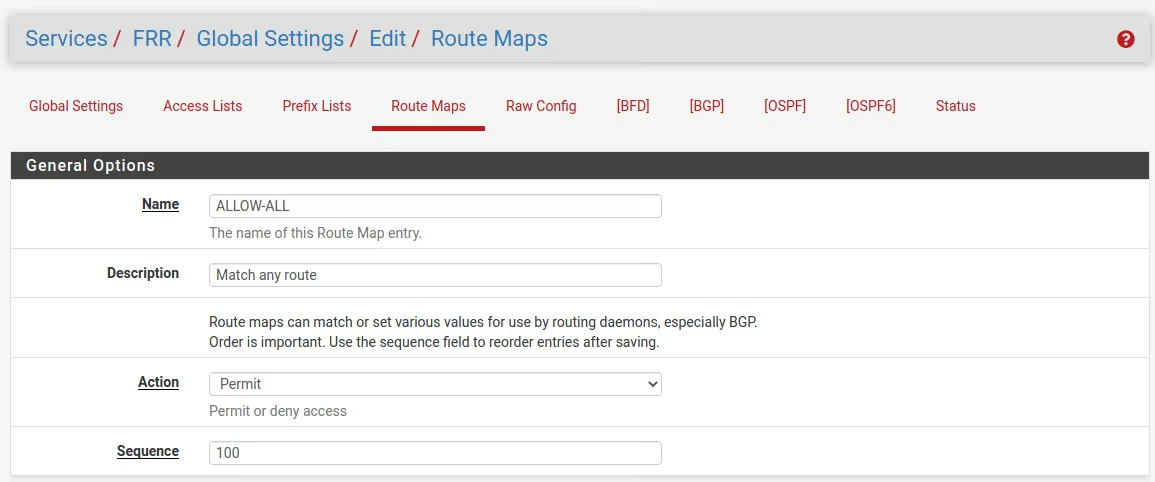Open the help icon in the header
Viewport: 1155px width, 482px height.
[1125, 40]
